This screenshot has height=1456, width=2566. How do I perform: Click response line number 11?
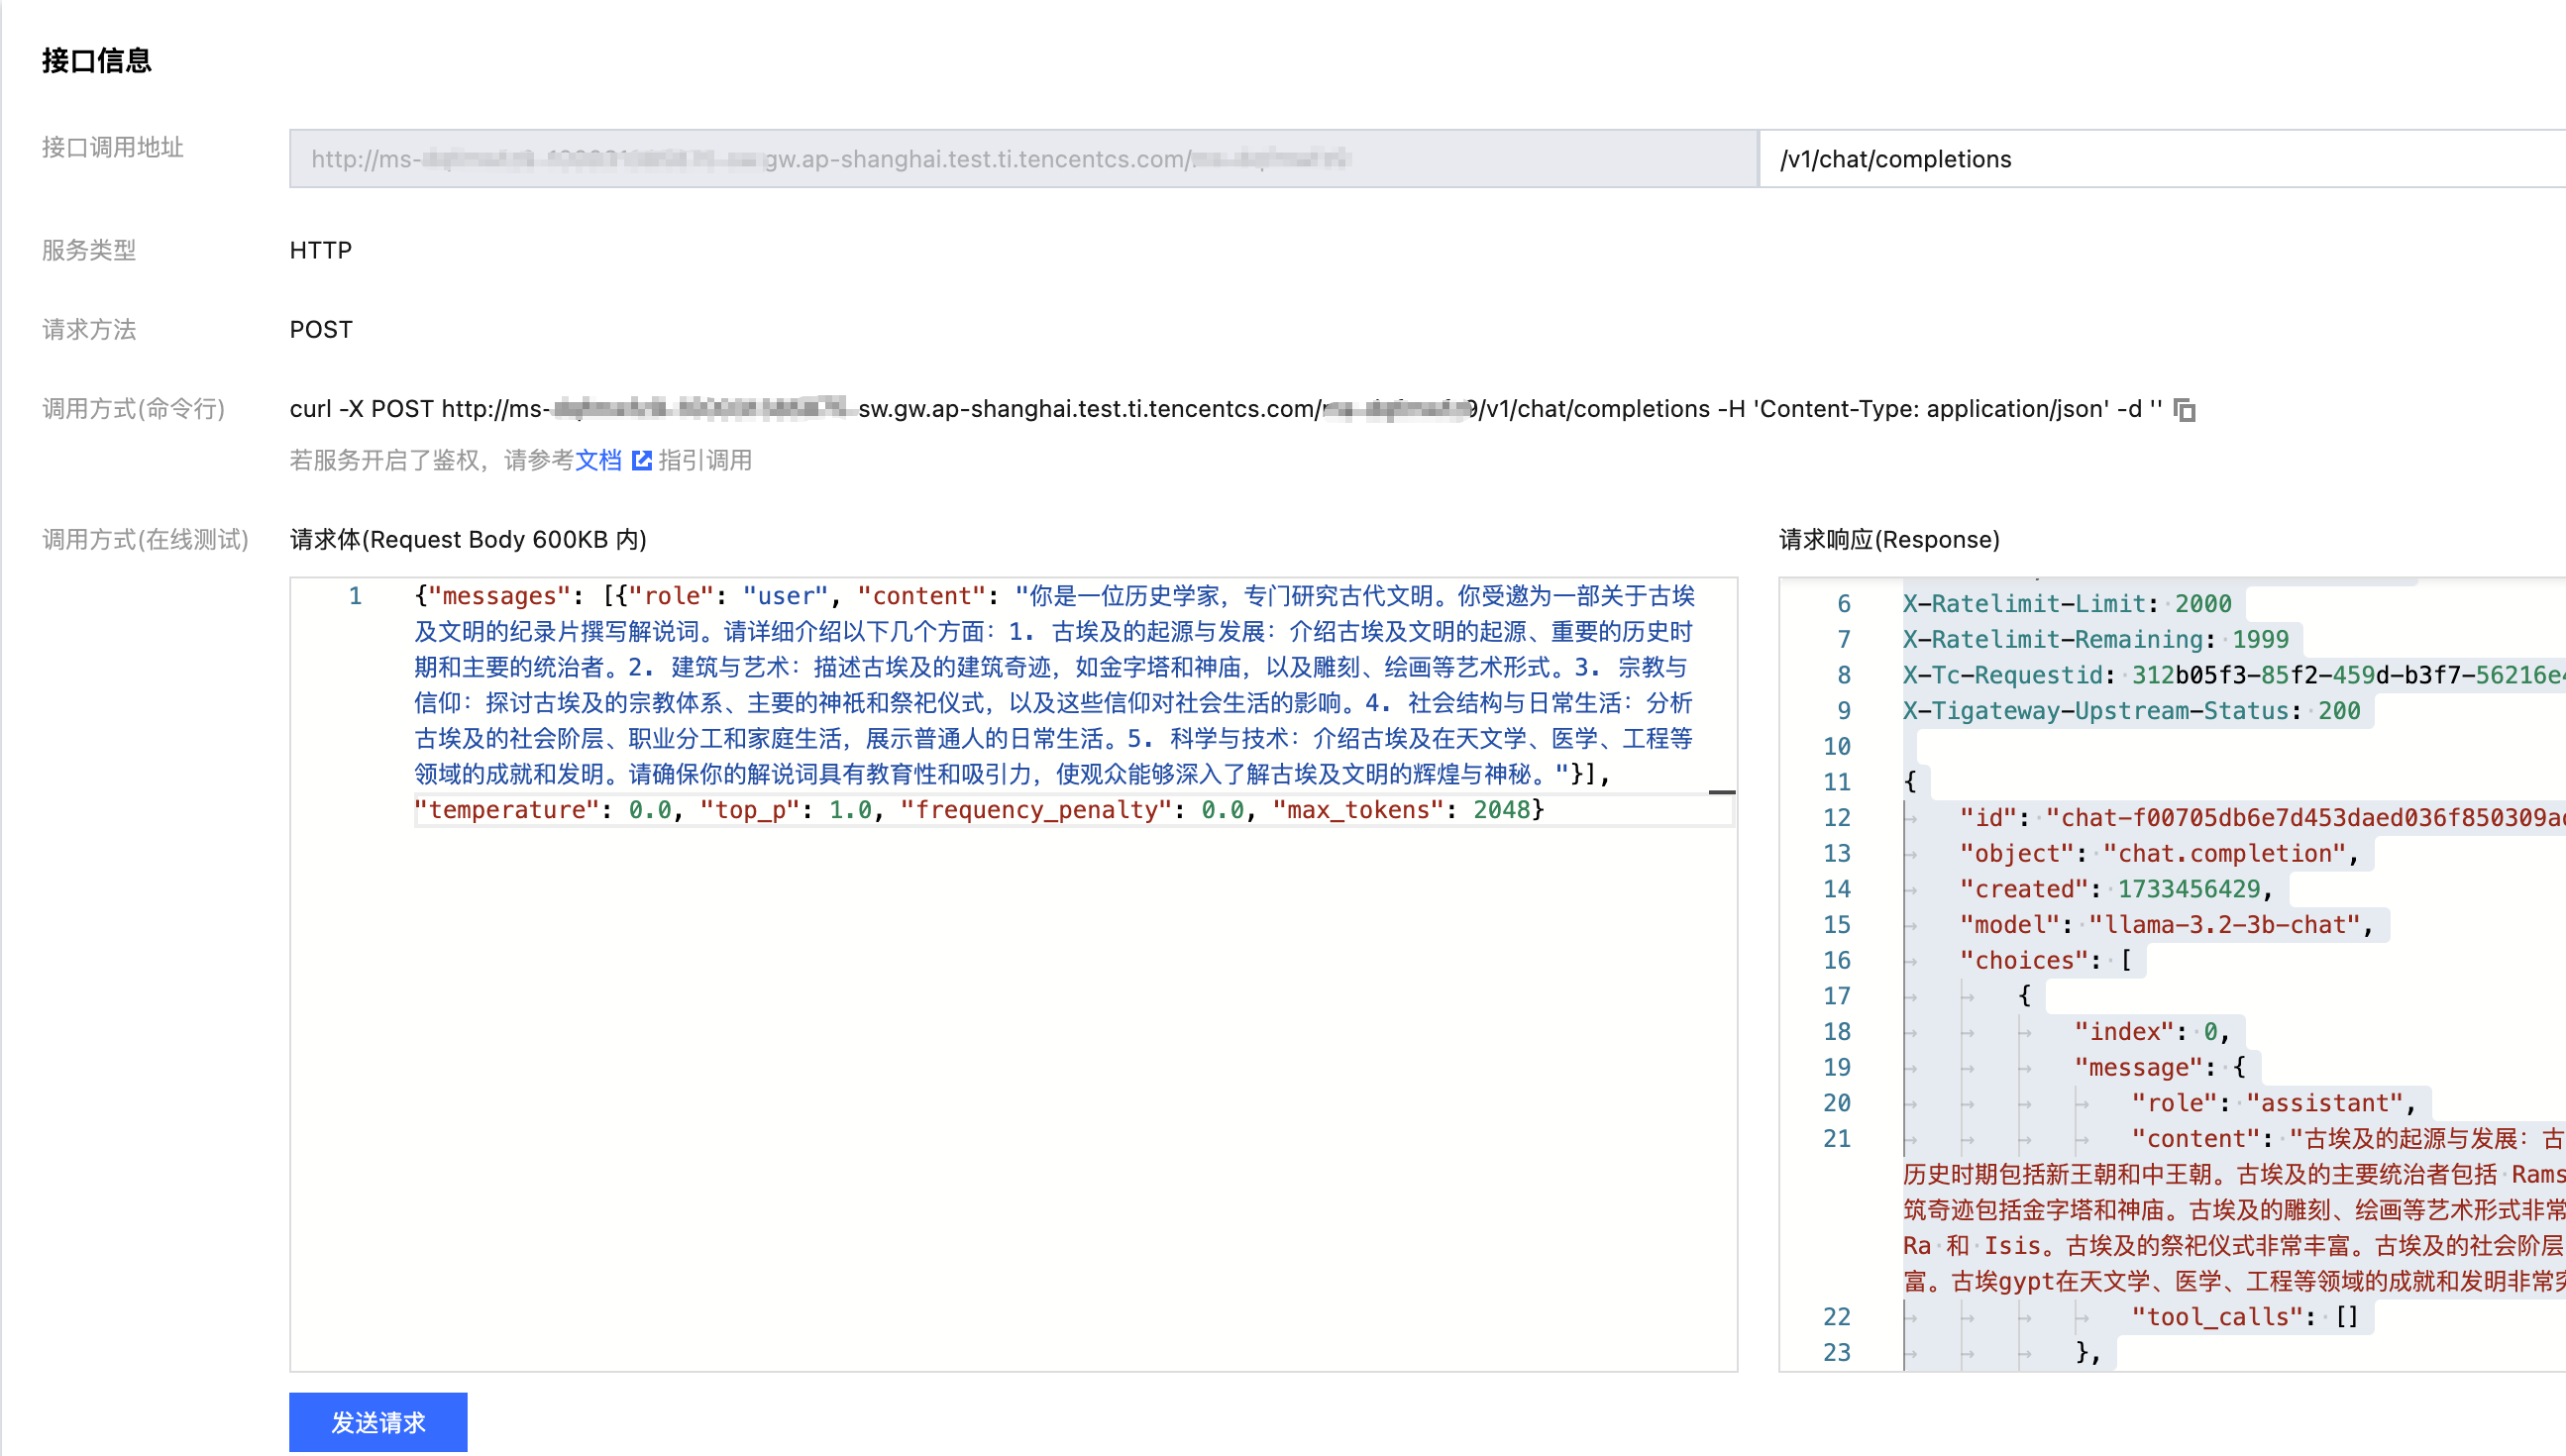pyautogui.click(x=1836, y=782)
